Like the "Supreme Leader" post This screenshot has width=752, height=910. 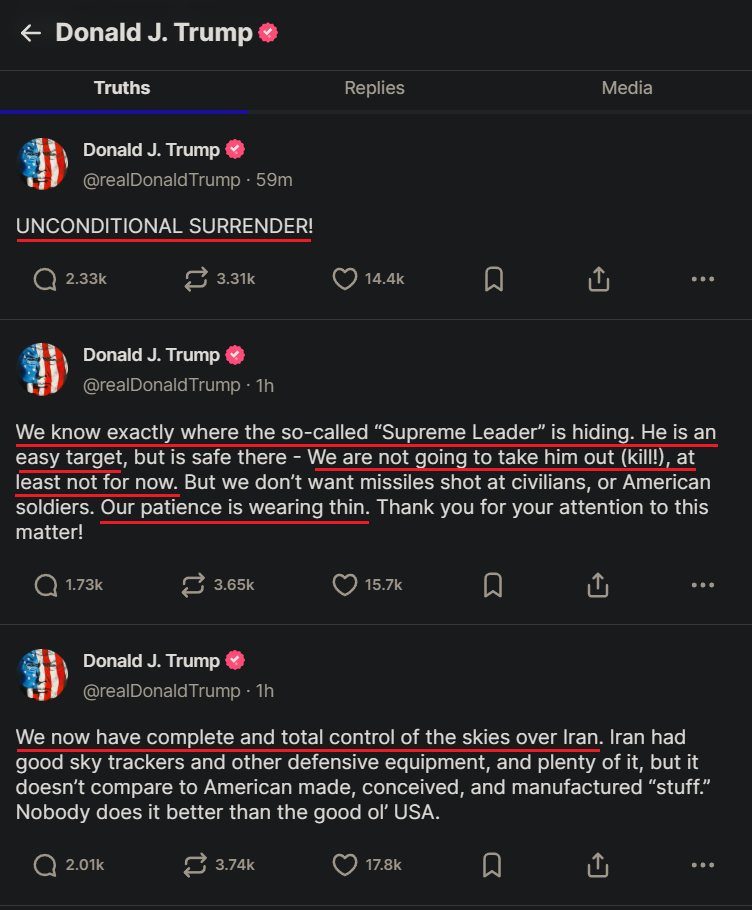[344, 584]
